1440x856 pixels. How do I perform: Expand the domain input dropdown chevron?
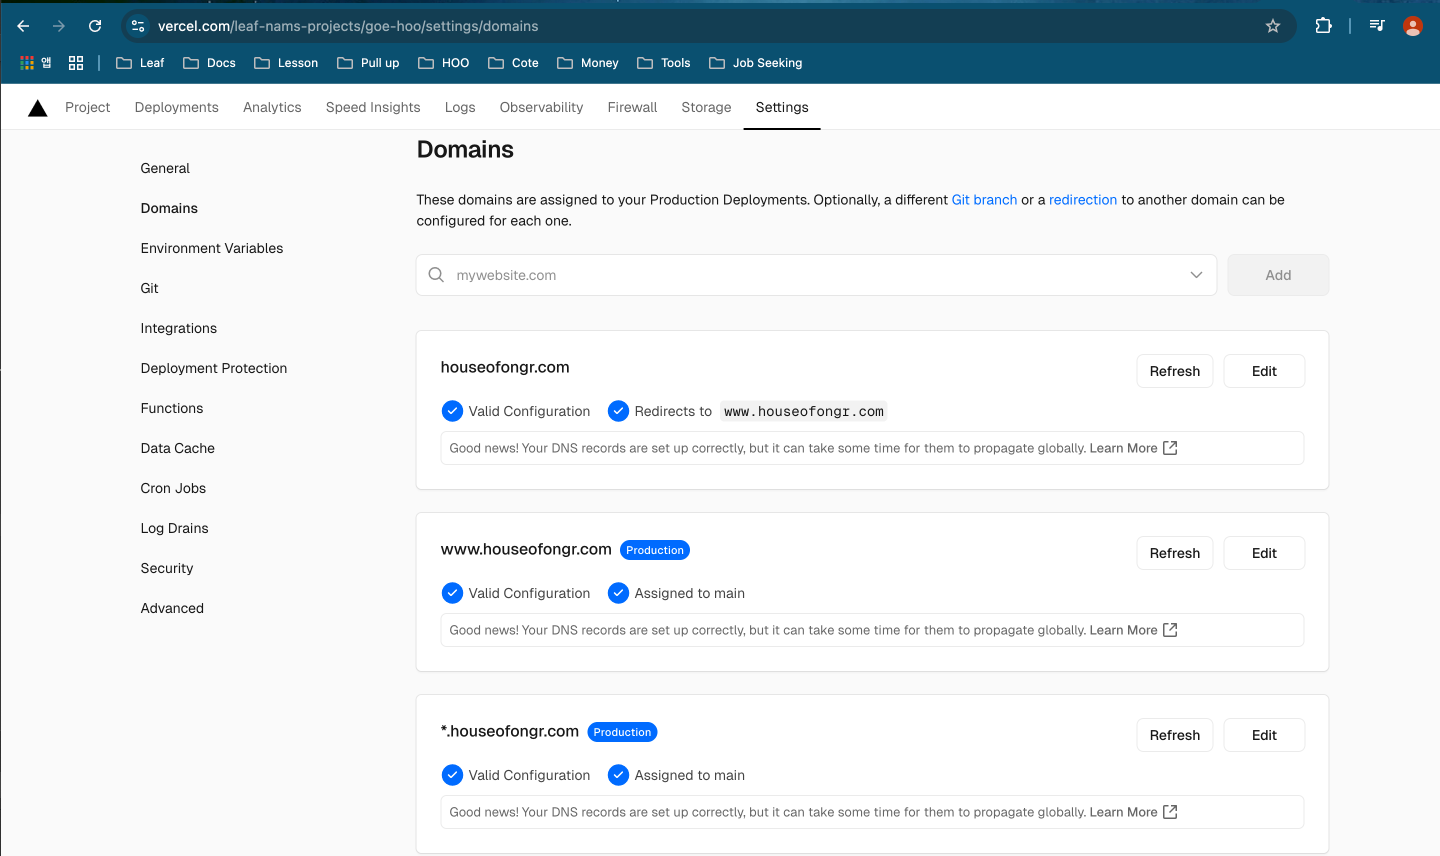point(1196,275)
